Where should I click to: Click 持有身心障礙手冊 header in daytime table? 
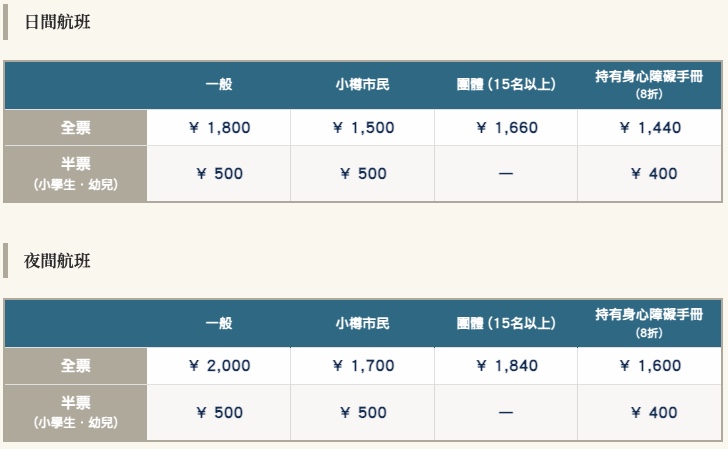click(x=649, y=78)
